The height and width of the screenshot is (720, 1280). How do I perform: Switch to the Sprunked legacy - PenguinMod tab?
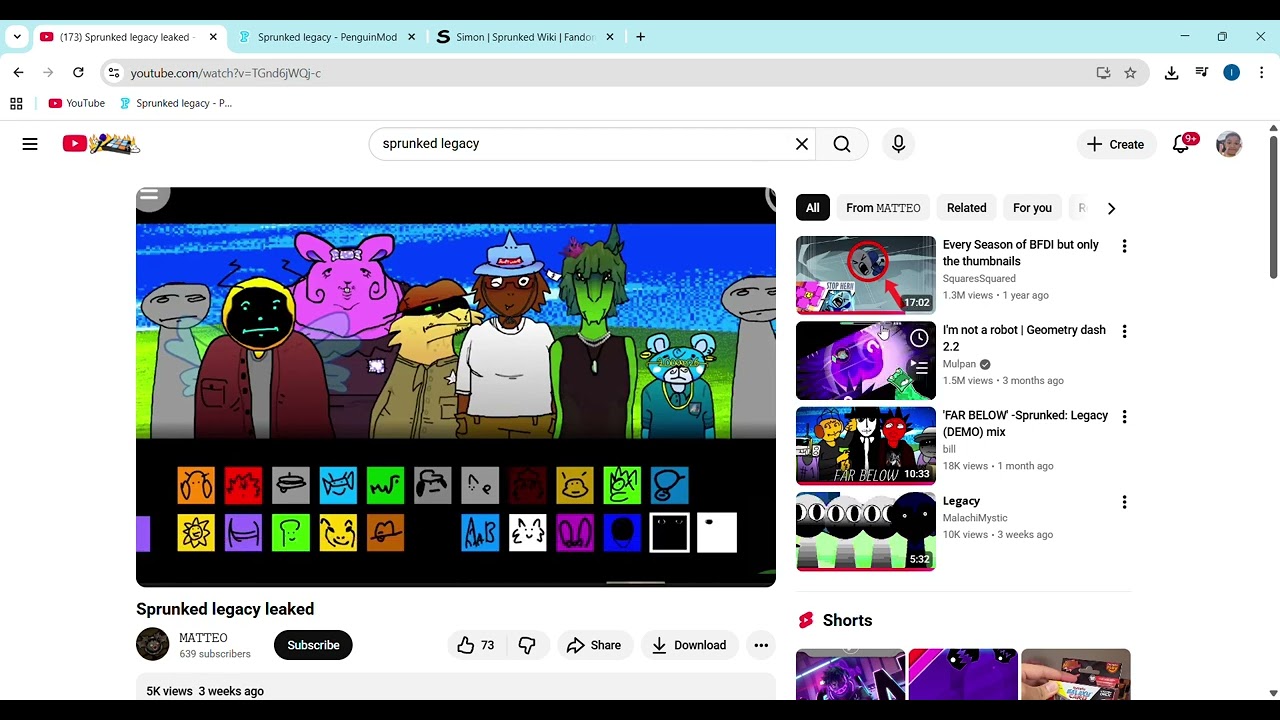point(327,37)
